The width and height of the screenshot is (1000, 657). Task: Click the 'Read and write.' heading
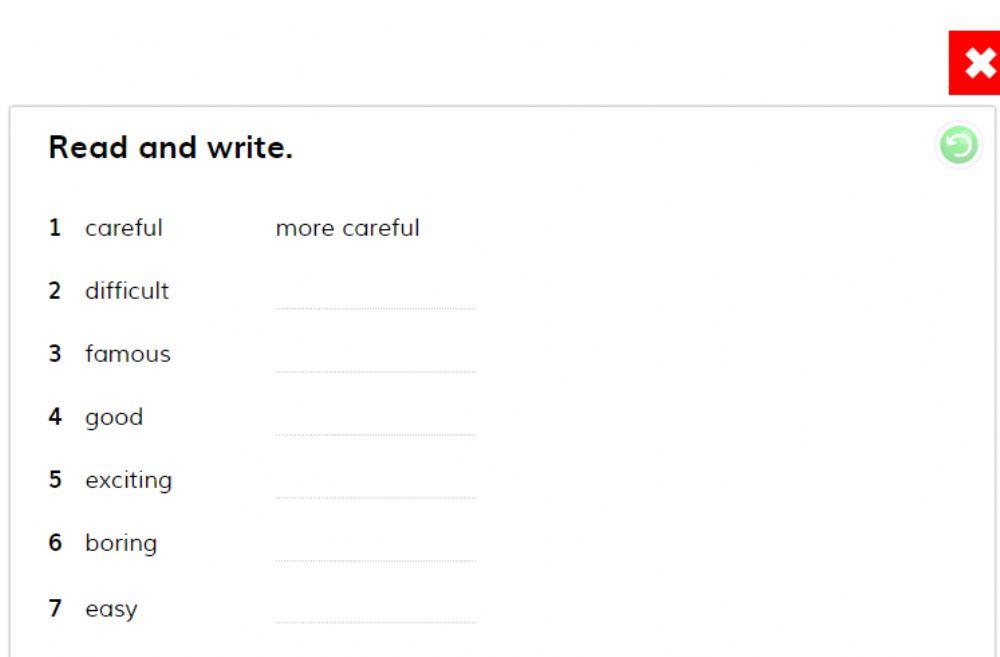click(x=170, y=149)
